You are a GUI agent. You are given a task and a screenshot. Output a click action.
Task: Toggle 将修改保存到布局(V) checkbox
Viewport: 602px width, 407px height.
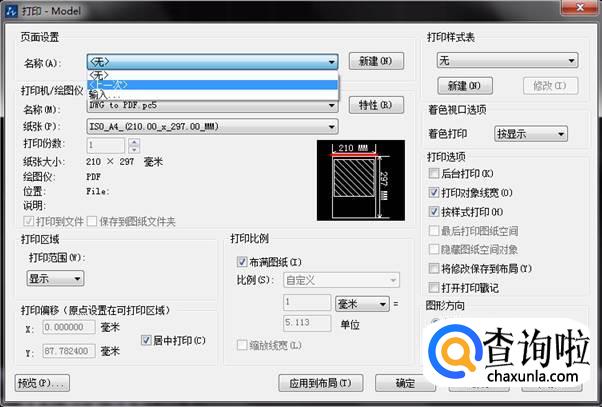point(434,268)
